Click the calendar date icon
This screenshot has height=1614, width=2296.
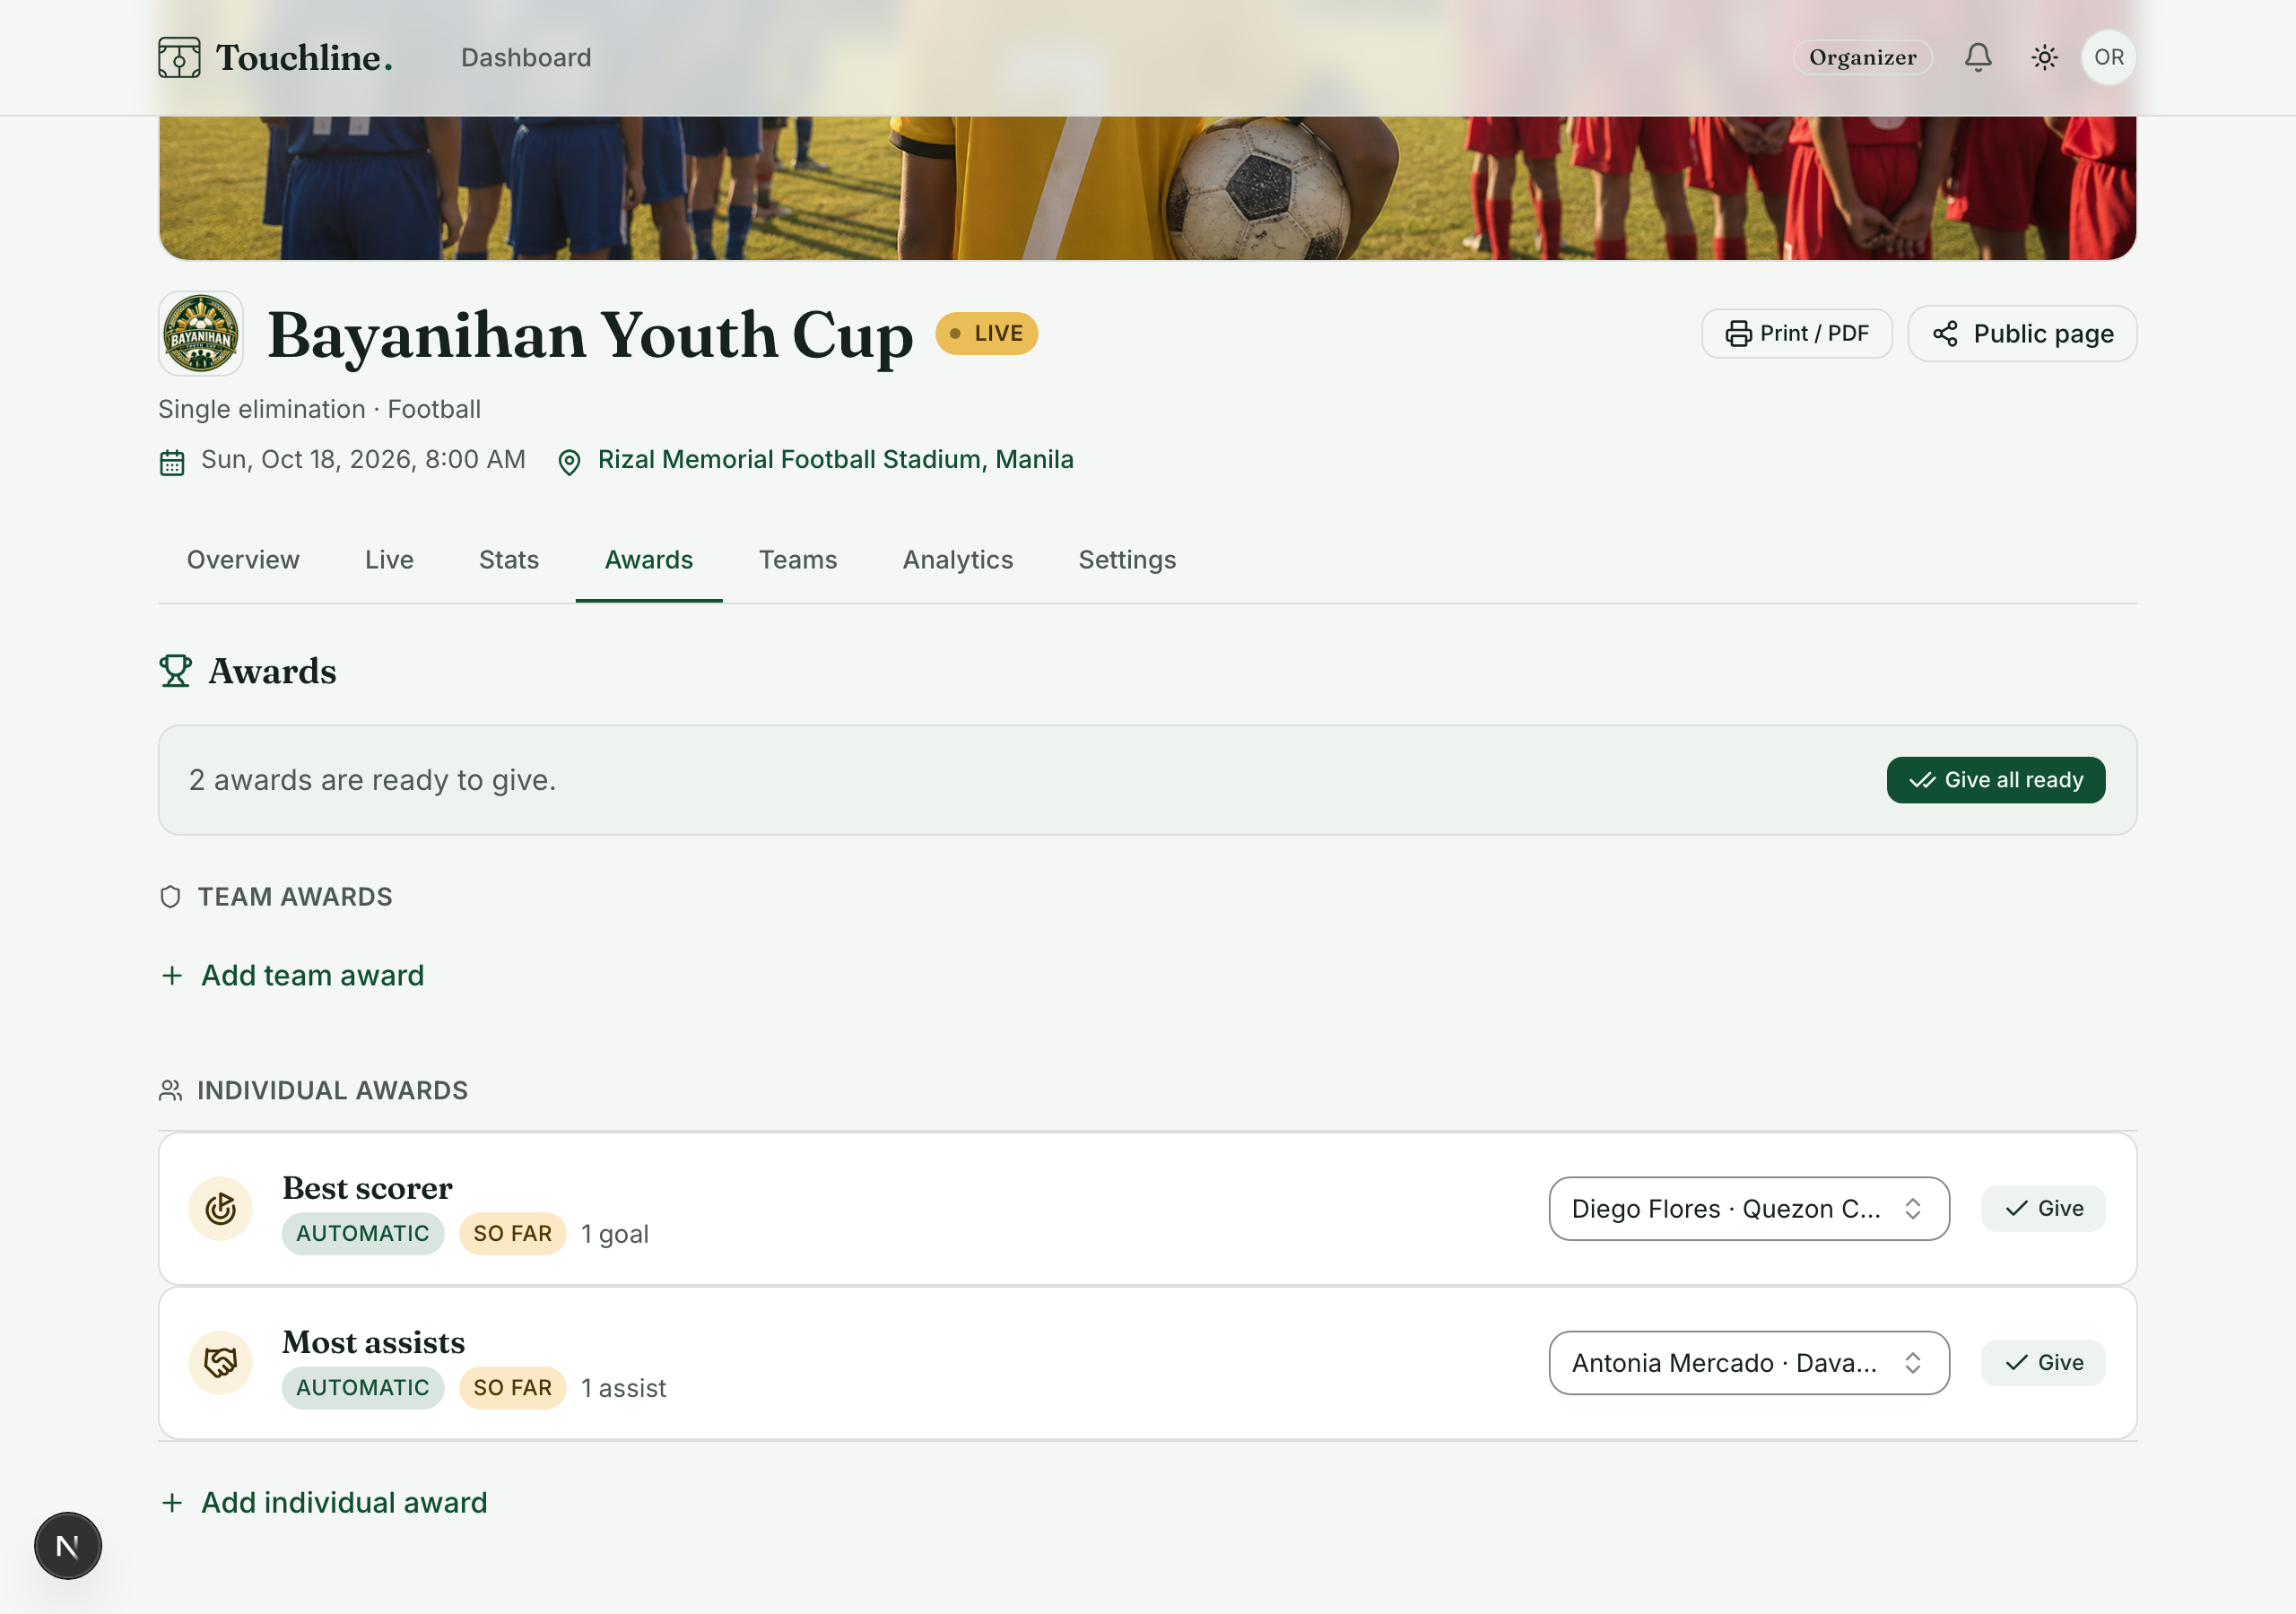pyautogui.click(x=172, y=462)
